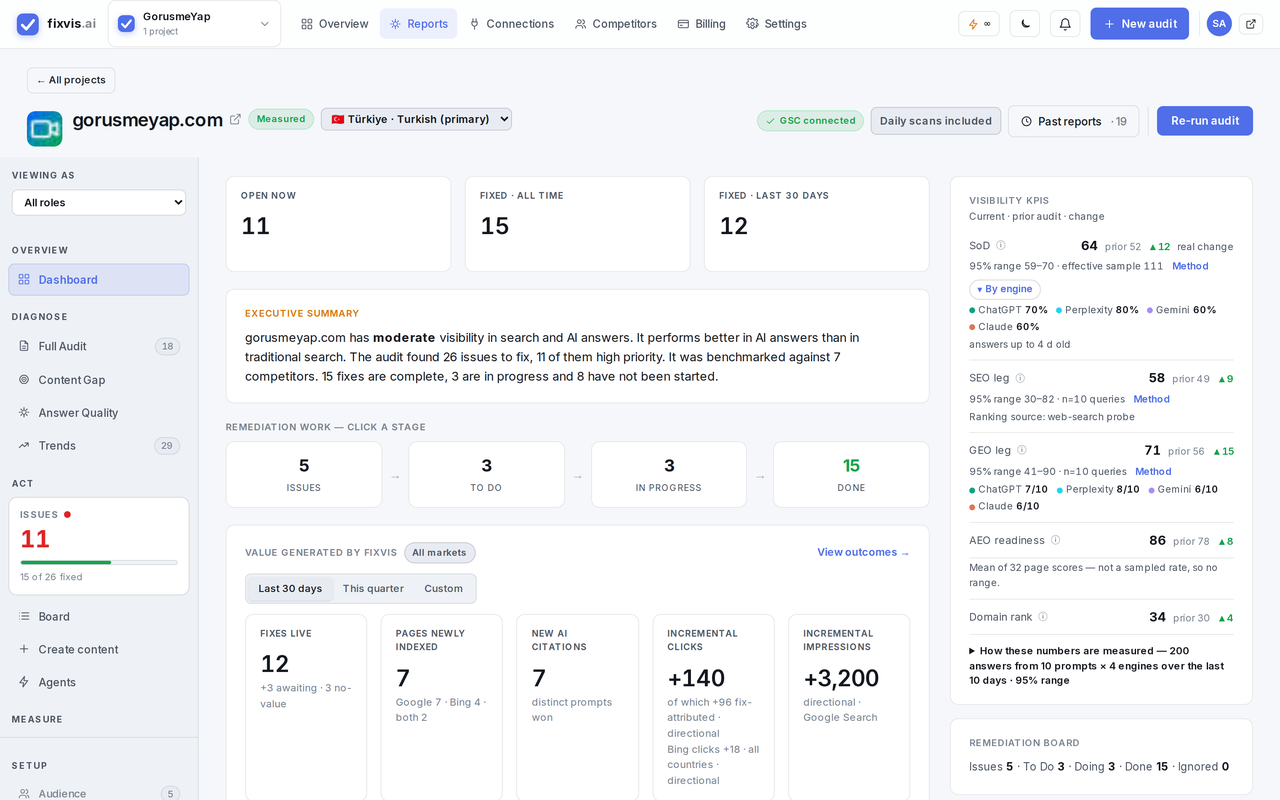Click the fixvis.ai logo icon
The height and width of the screenshot is (800, 1280).
28,24
